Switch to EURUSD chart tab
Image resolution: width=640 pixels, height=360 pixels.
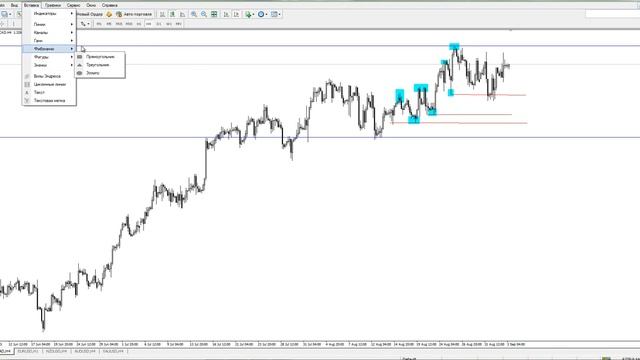(28, 351)
